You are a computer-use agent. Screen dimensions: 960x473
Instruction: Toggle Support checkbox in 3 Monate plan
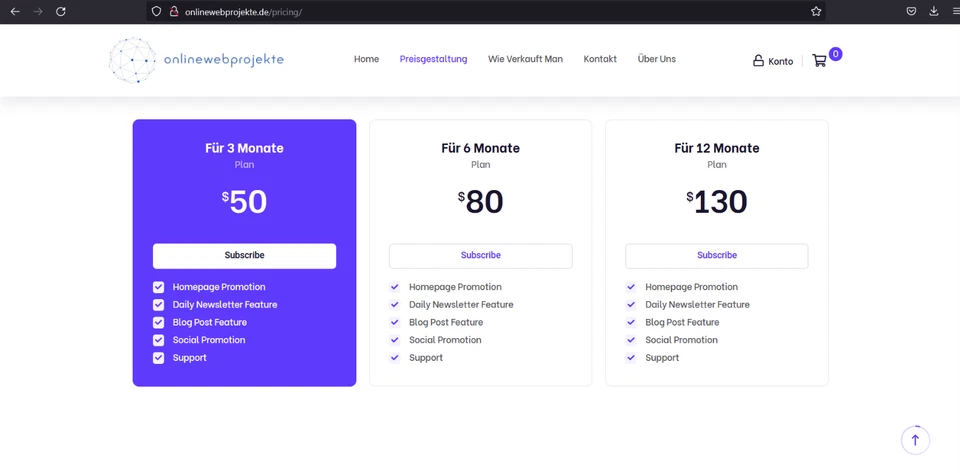pyautogui.click(x=158, y=358)
